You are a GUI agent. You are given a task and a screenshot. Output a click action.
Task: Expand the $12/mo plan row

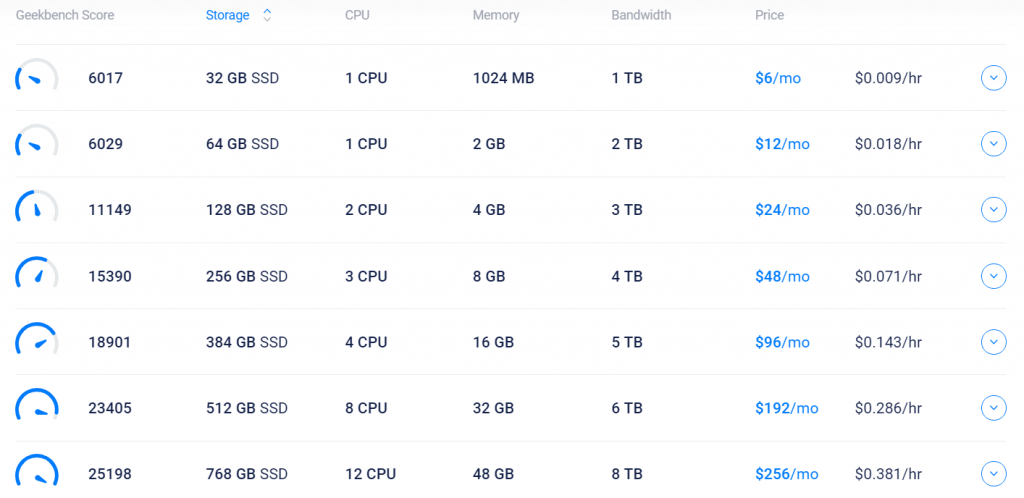tap(993, 144)
